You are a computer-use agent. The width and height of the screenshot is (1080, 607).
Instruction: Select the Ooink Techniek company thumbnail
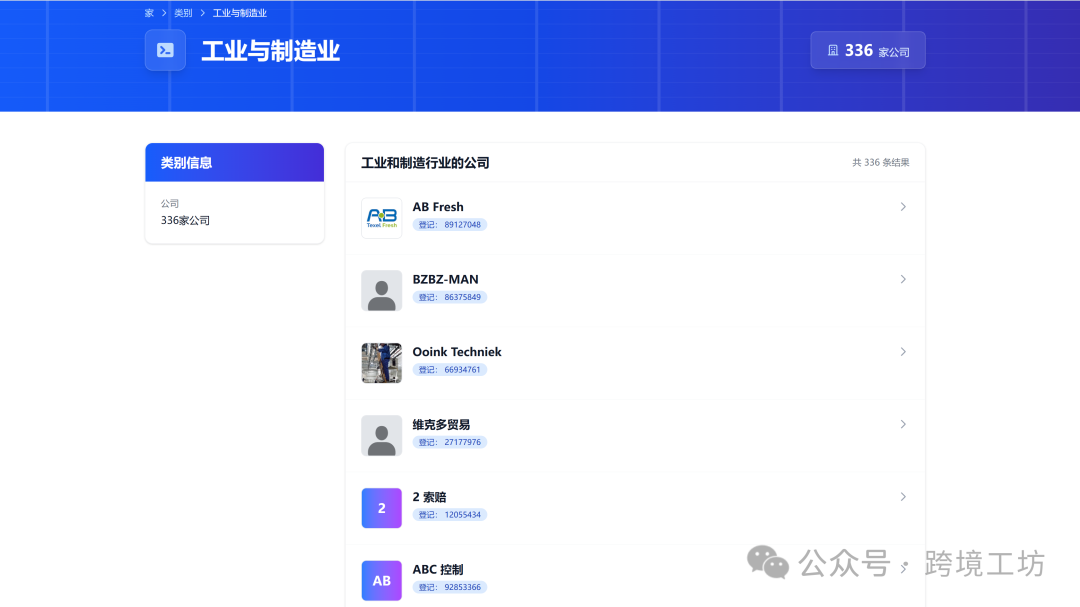(x=381, y=363)
